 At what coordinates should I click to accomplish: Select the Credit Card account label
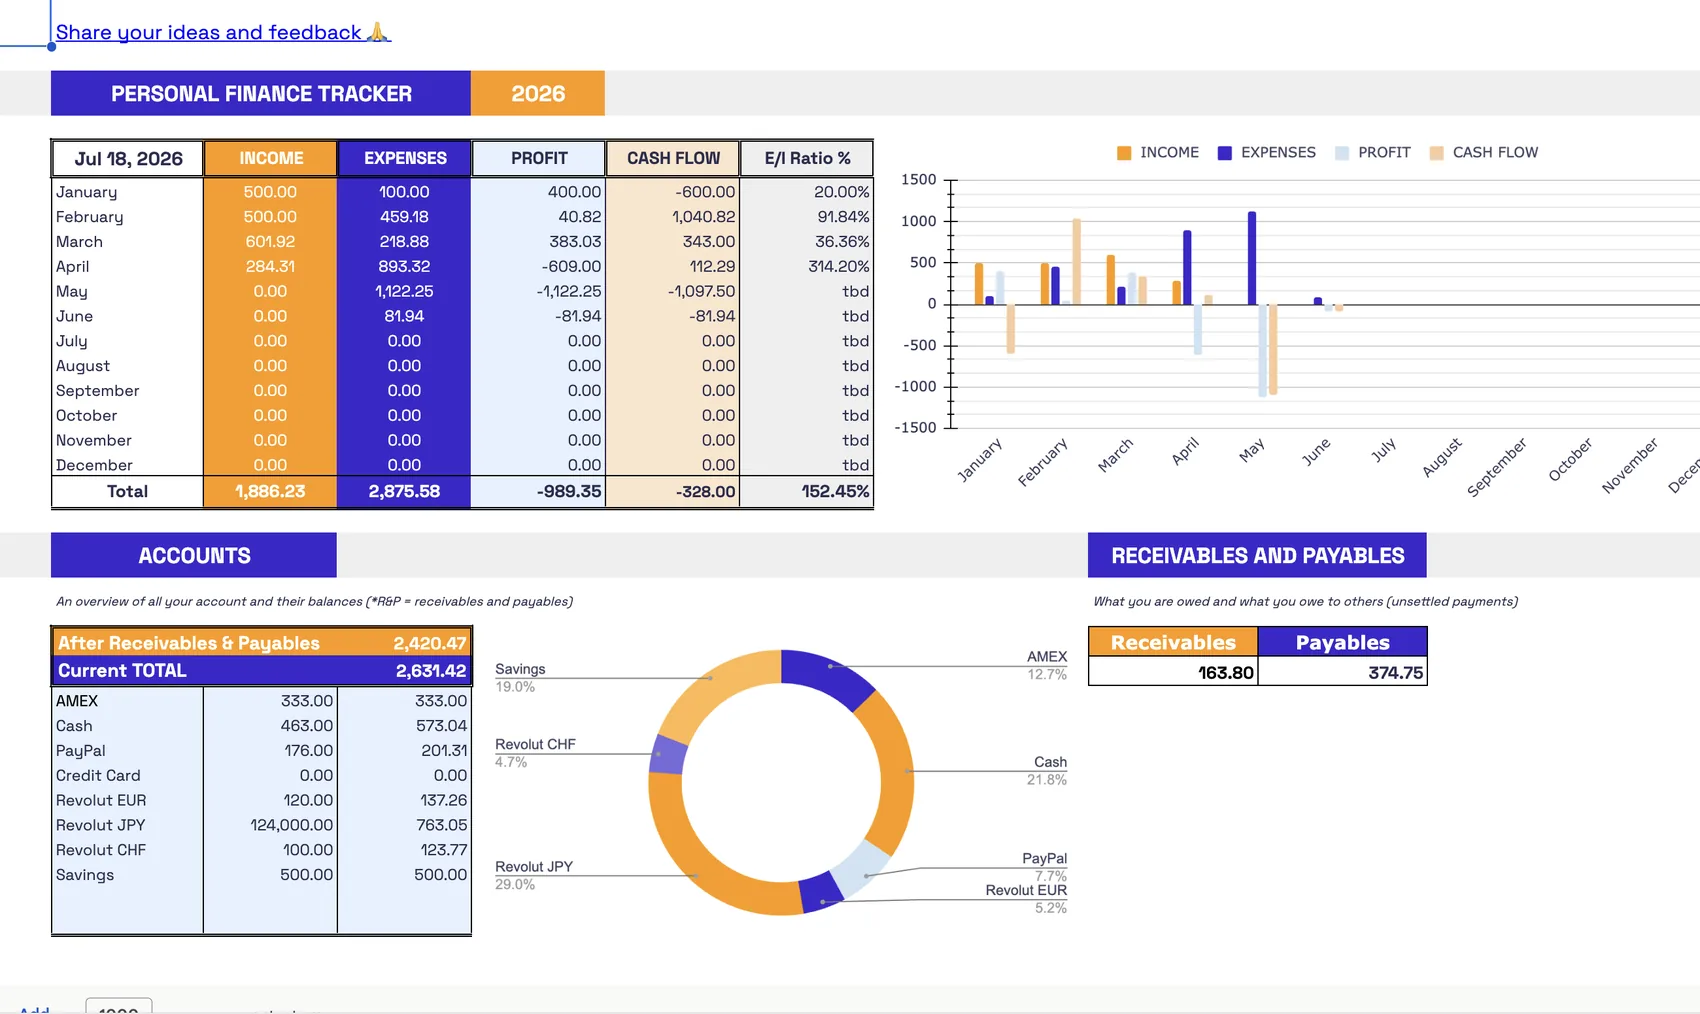tap(128, 776)
